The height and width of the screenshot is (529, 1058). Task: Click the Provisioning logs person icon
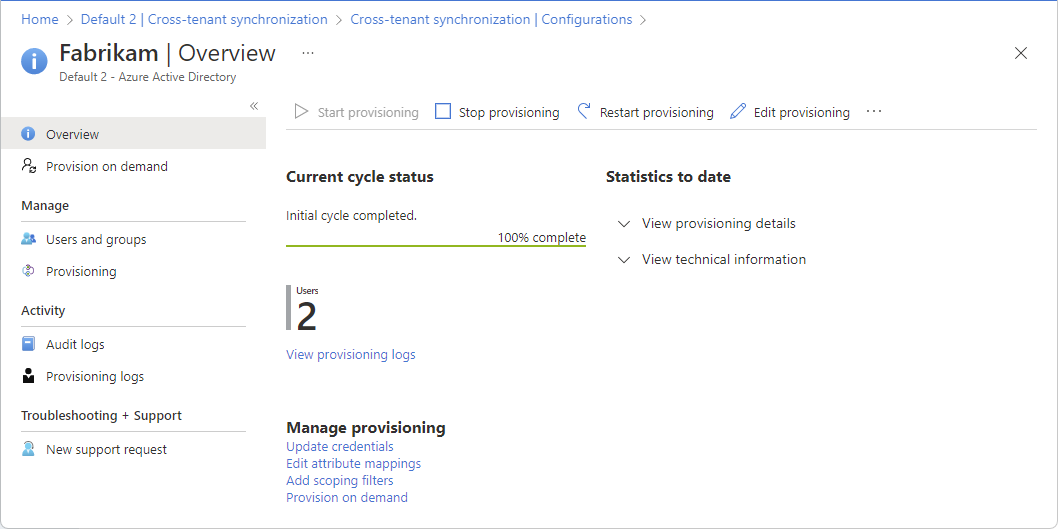click(x=28, y=376)
